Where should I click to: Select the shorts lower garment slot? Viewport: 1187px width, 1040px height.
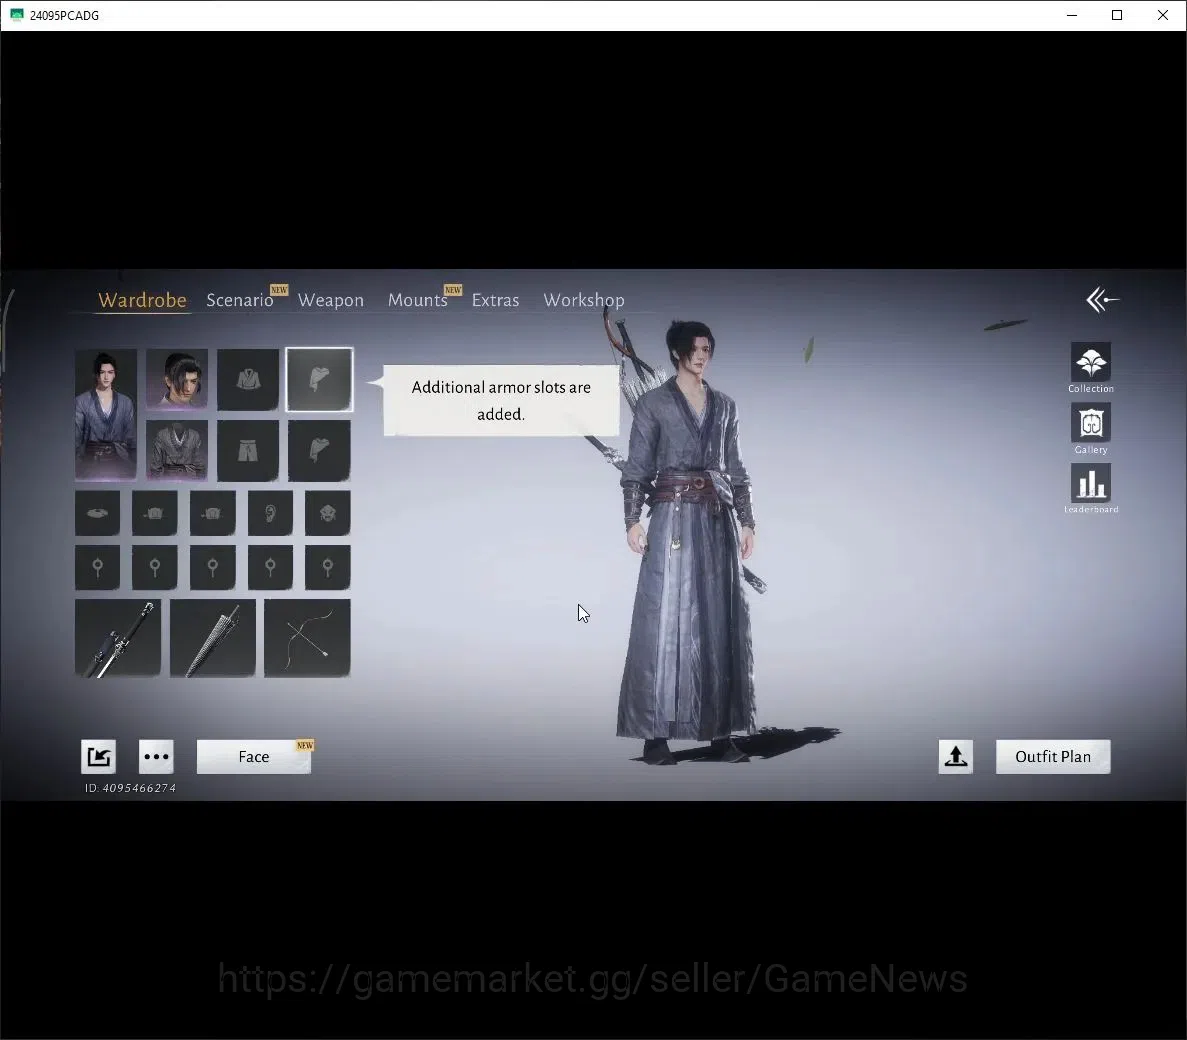[x=248, y=450]
